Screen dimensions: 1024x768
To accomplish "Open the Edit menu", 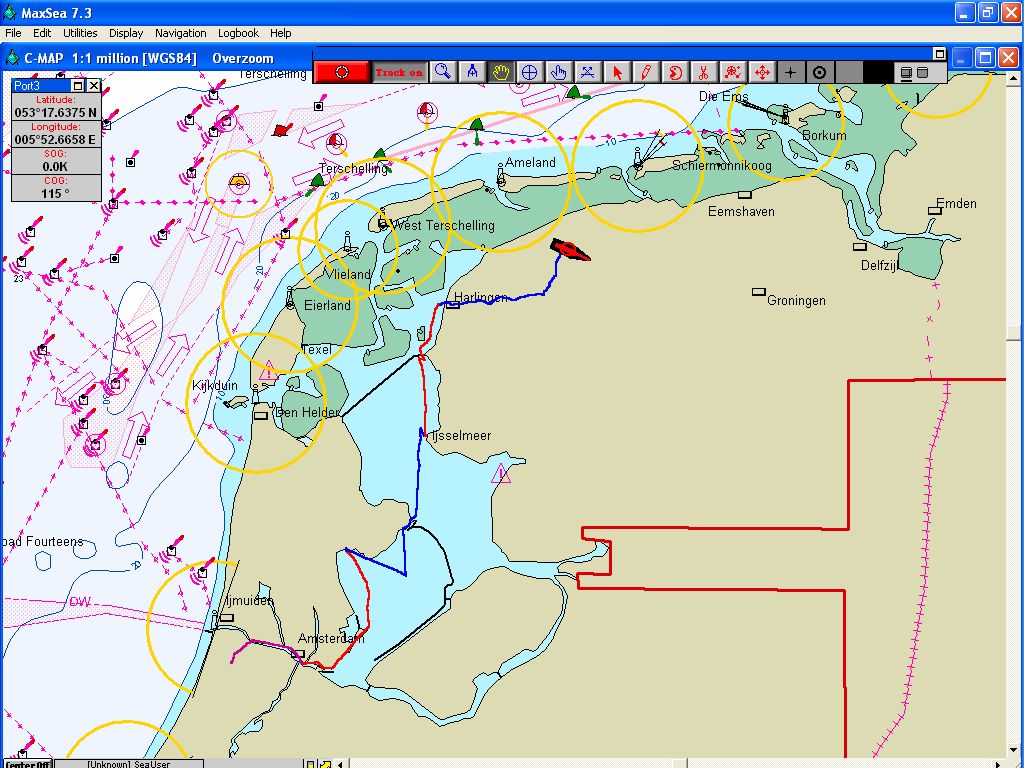I will [x=42, y=33].
